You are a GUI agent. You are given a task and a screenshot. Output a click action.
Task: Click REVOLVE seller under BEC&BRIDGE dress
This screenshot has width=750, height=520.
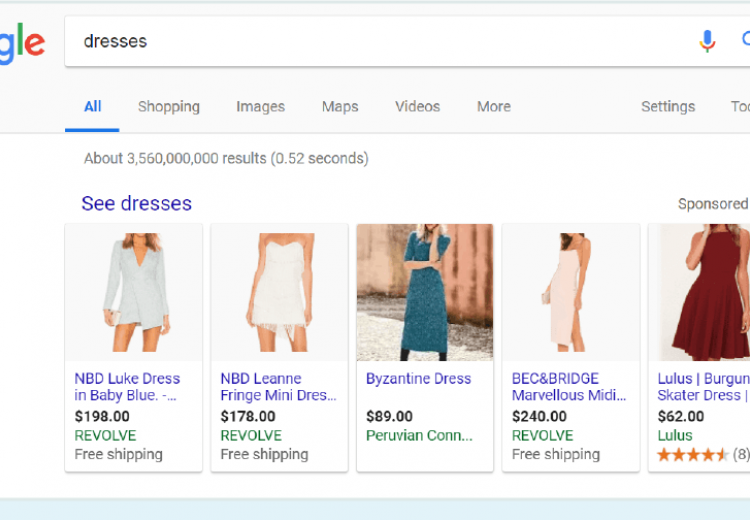542,435
